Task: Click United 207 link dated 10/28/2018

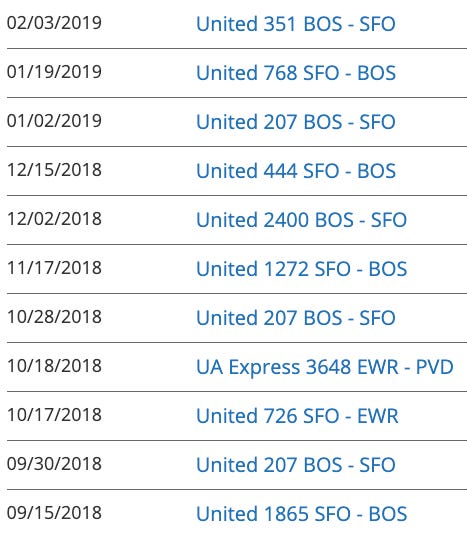Action: tap(296, 318)
